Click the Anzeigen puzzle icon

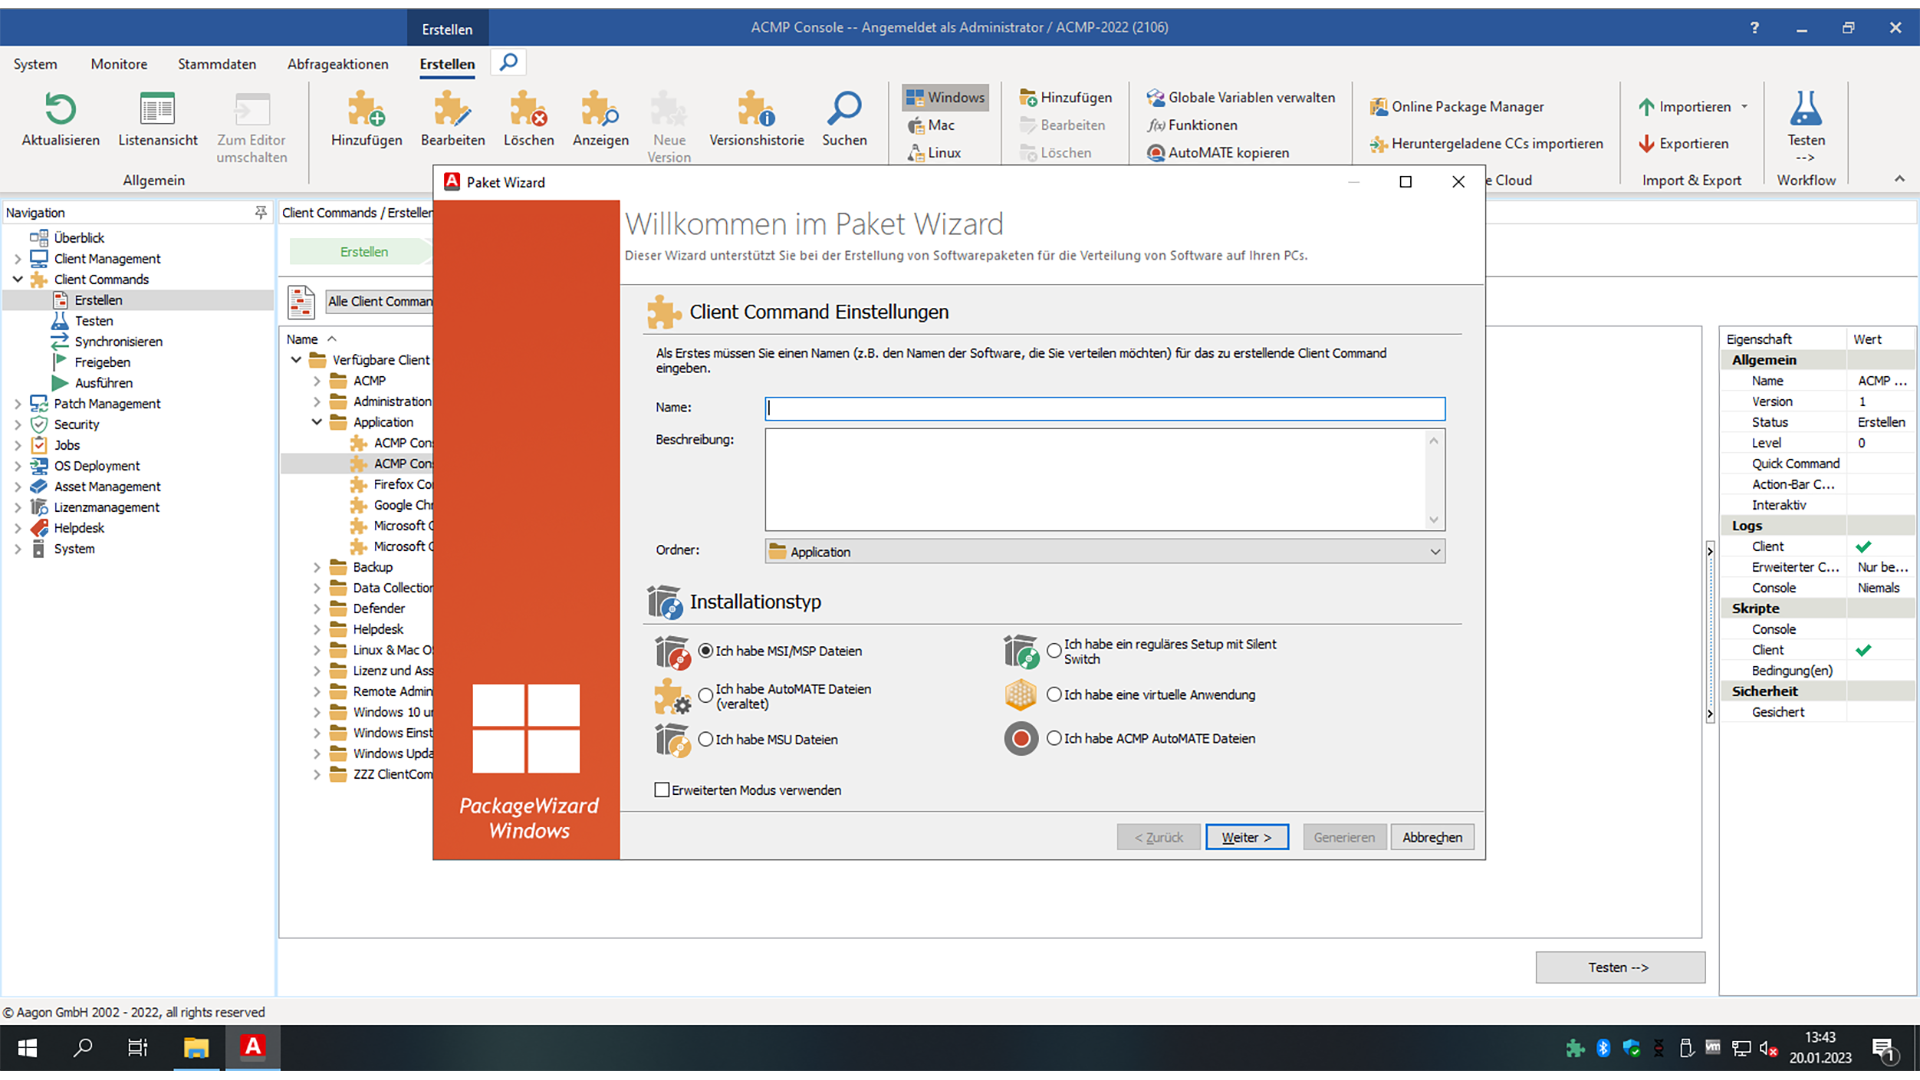600,109
